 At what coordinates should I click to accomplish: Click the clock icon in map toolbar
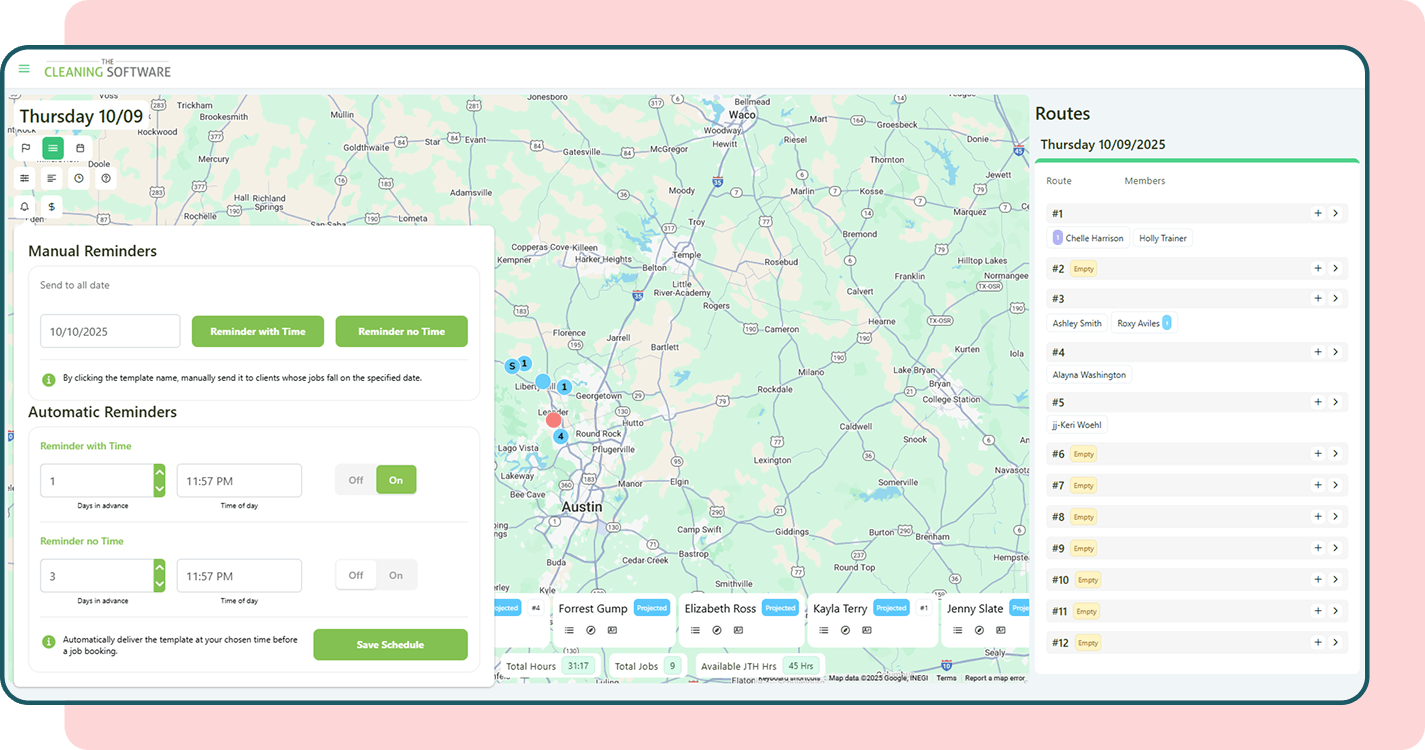click(79, 178)
